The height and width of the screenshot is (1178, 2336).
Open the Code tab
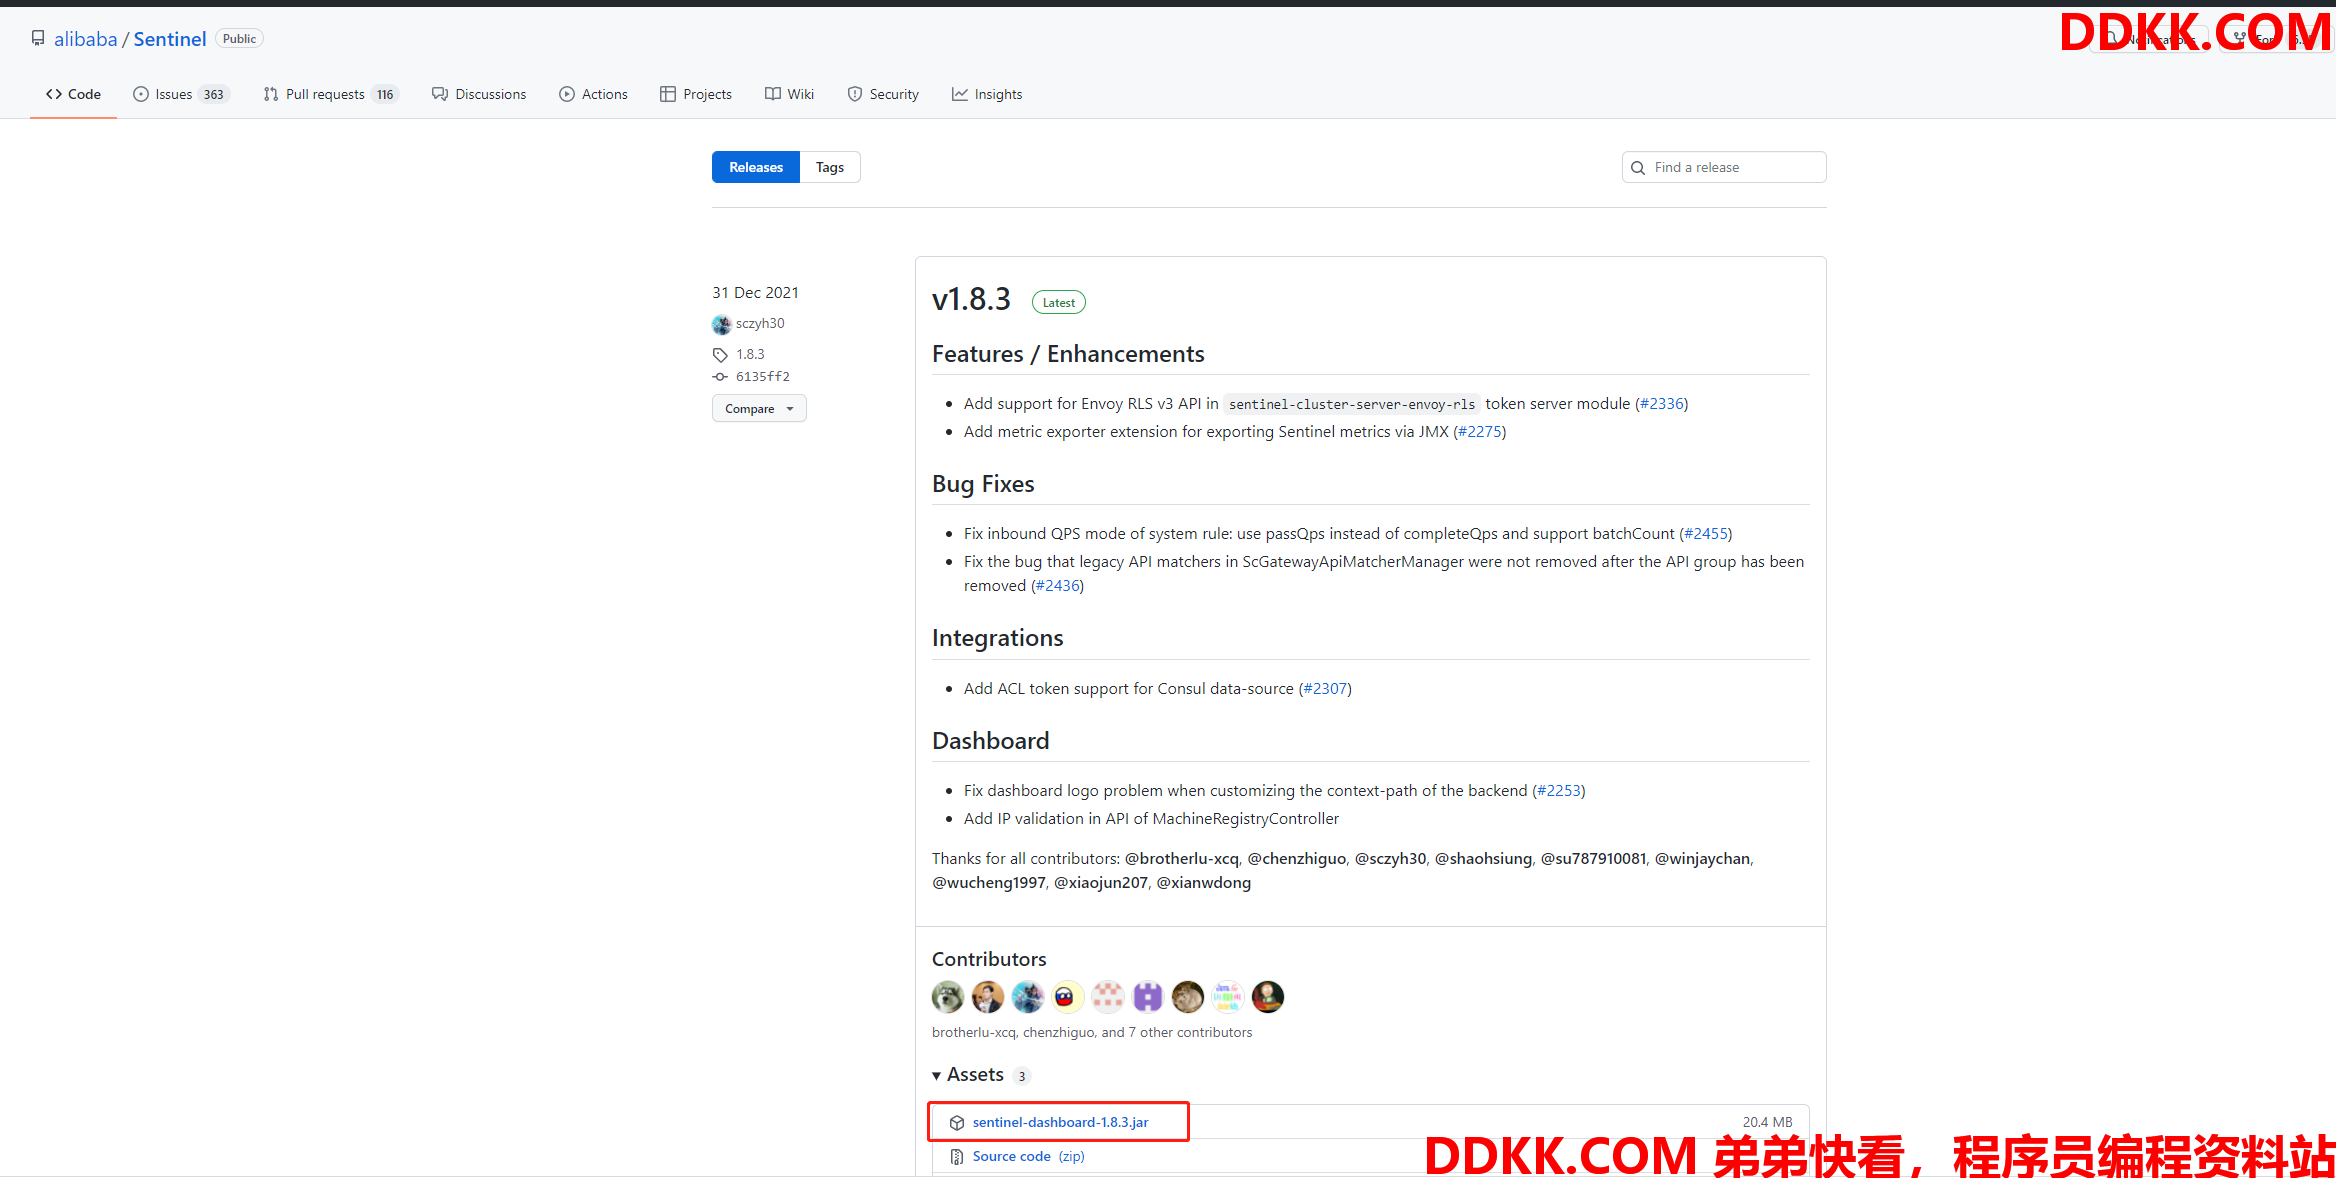click(73, 94)
